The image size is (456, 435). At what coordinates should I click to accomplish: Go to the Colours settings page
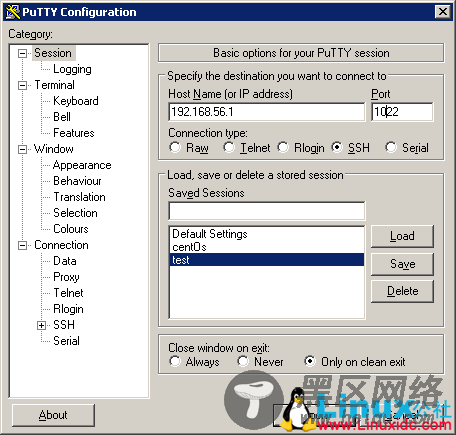pos(71,229)
